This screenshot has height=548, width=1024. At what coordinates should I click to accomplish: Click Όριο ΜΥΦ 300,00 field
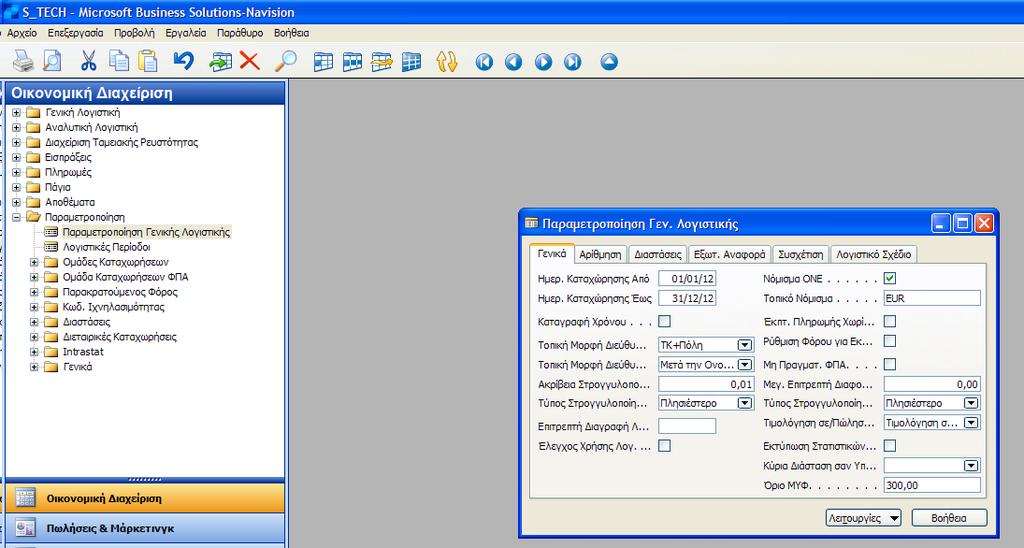[x=932, y=485]
